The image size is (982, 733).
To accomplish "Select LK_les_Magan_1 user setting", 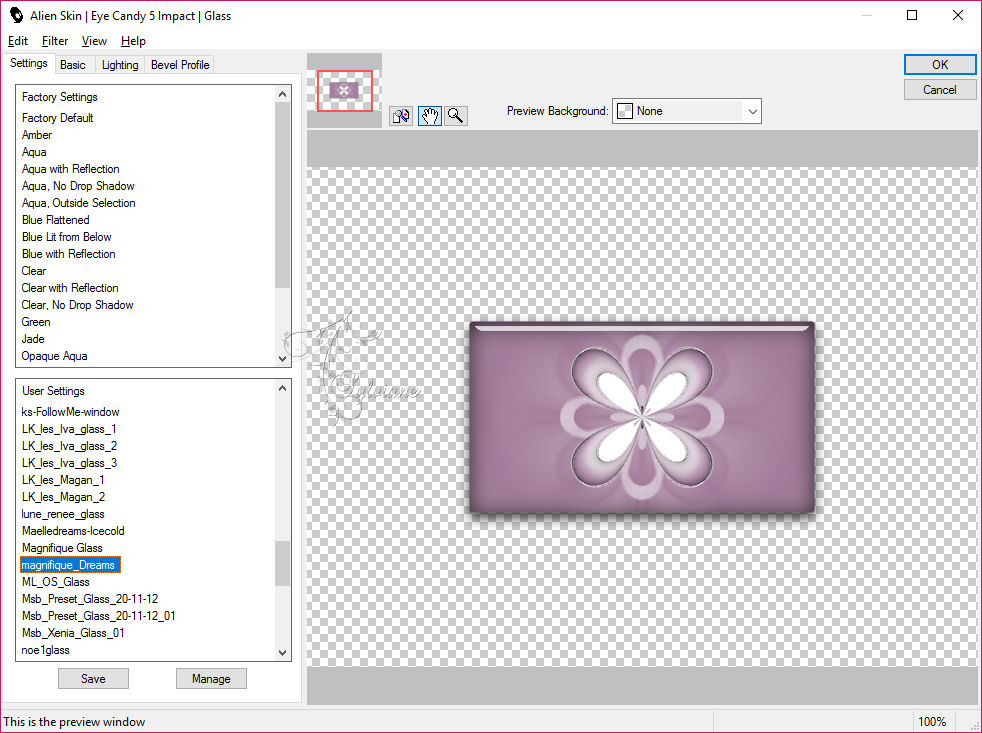I will point(63,479).
